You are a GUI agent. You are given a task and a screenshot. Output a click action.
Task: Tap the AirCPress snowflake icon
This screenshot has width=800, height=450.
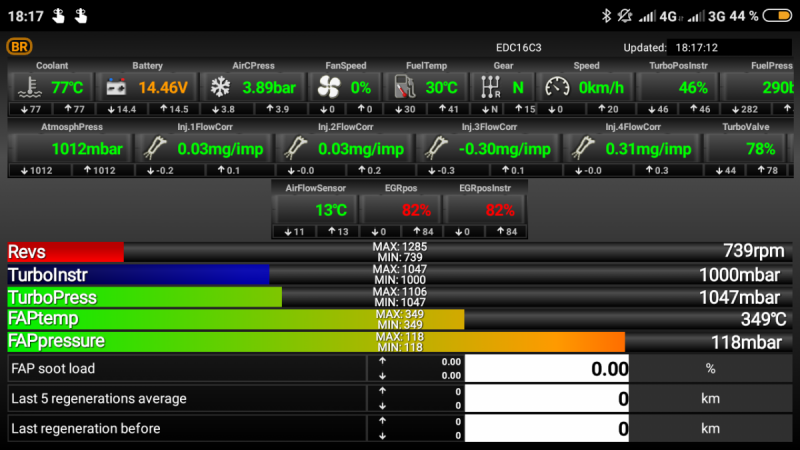(218, 87)
